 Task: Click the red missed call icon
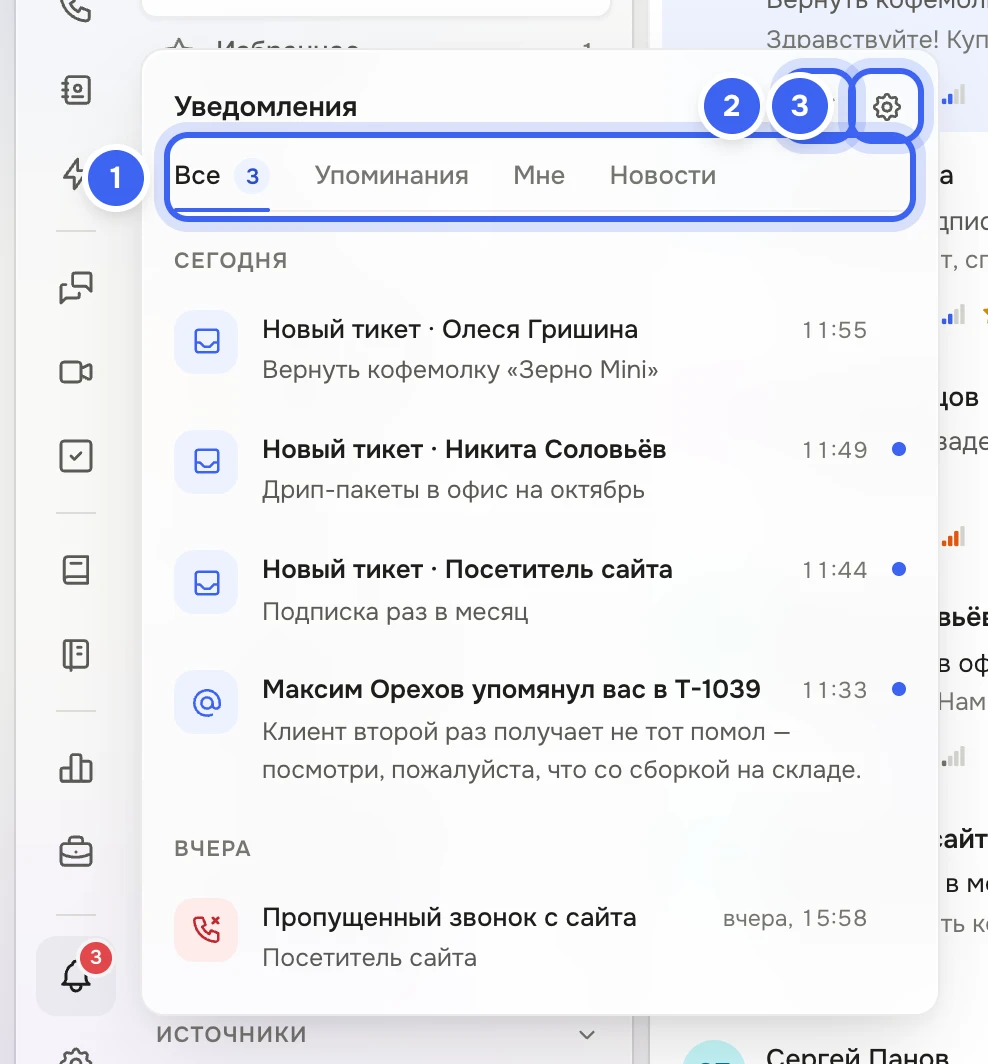pos(206,930)
